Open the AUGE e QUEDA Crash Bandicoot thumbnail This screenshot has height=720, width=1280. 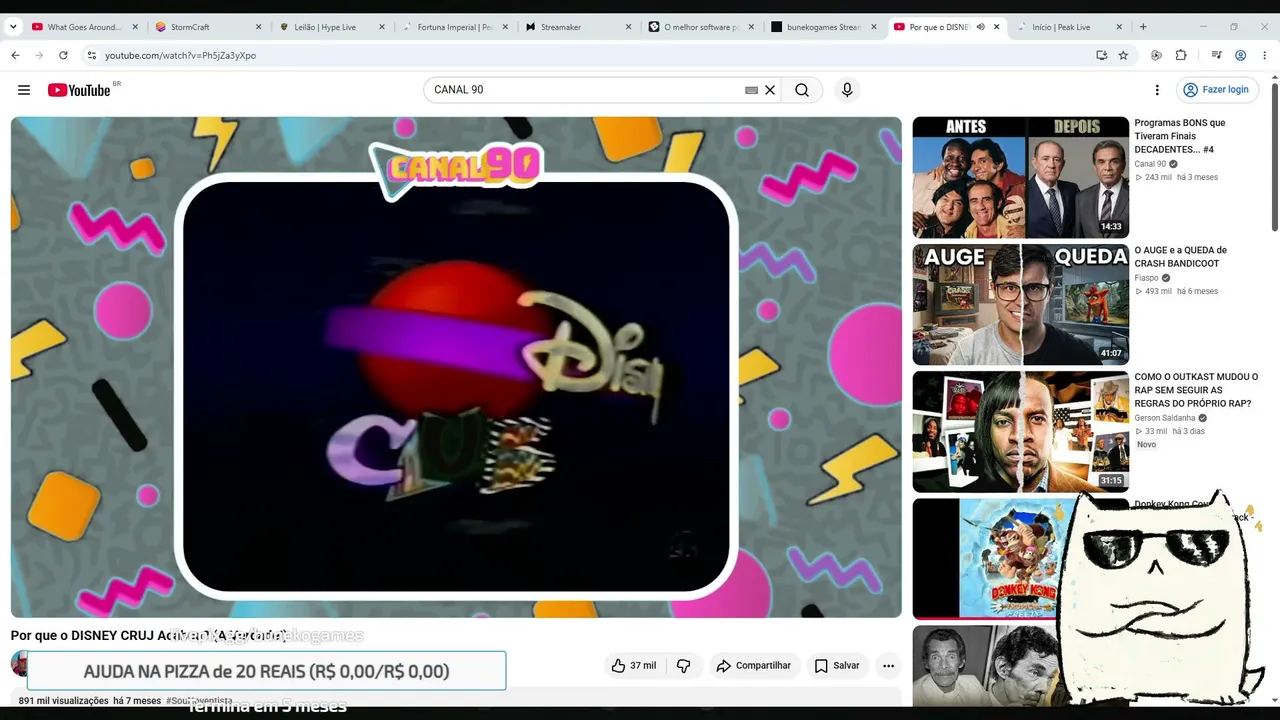(1021, 305)
